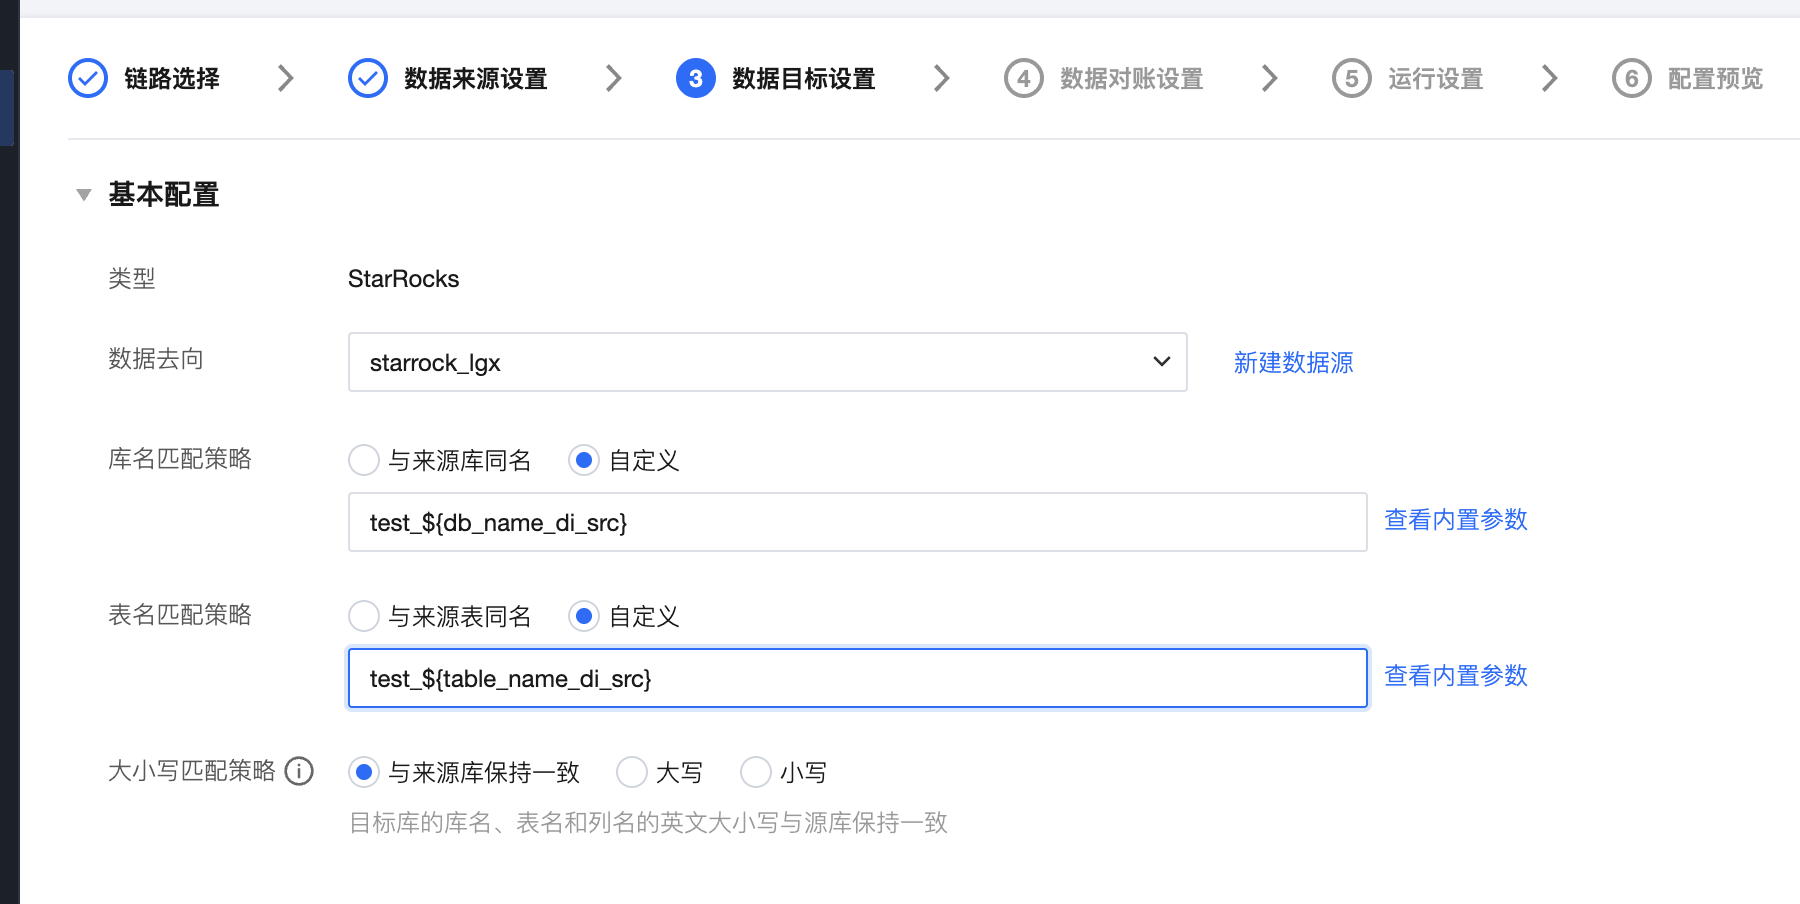Click the step 3 circle icon
1800x904 pixels.
click(x=695, y=78)
